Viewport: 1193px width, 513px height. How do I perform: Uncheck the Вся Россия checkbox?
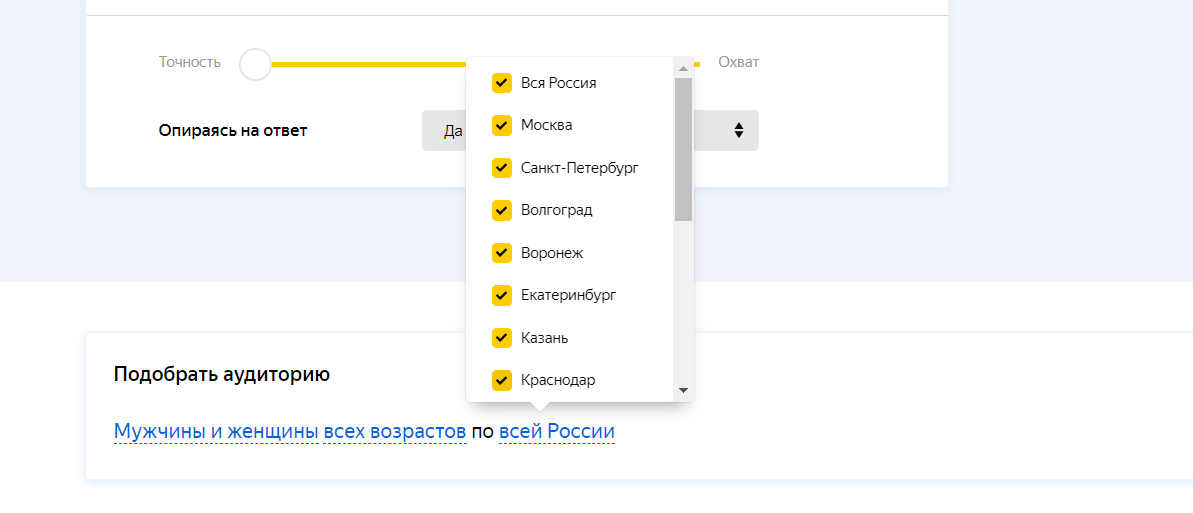pyautogui.click(x=502, y=83)
